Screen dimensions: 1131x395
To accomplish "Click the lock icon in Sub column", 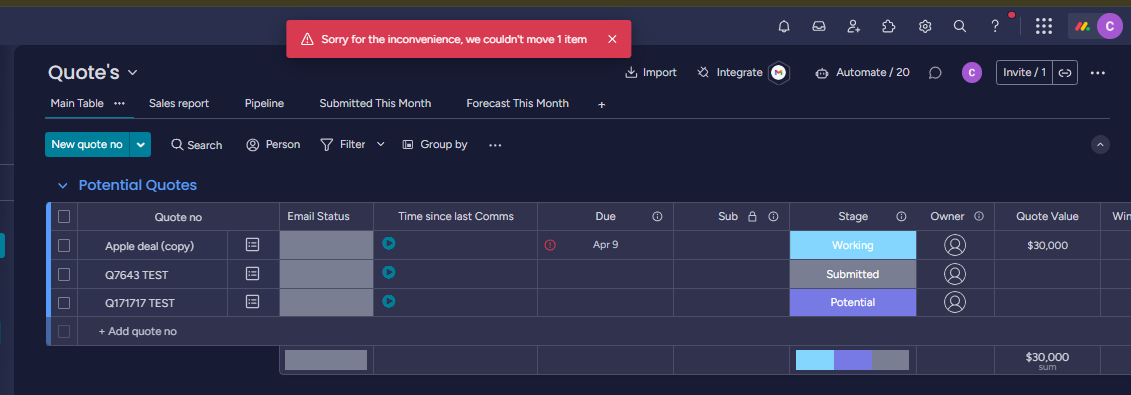I will point(752,216).
